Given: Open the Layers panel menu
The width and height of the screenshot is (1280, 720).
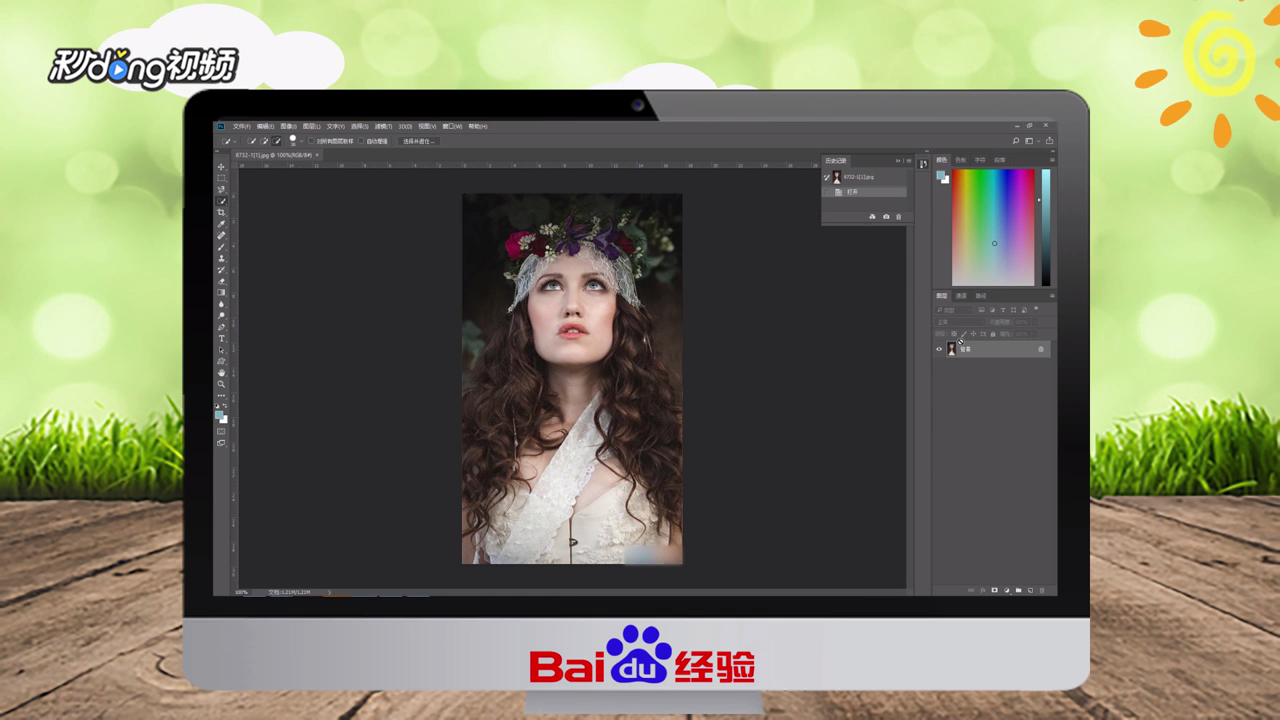Looking at the screenshot, I should (1052, 296).
